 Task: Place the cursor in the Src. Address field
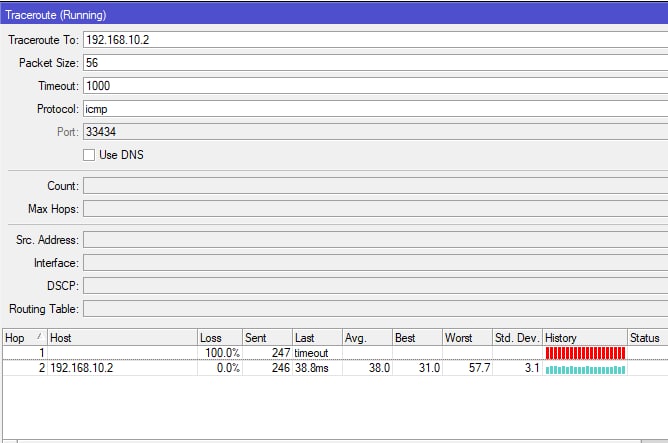(375, 240)
